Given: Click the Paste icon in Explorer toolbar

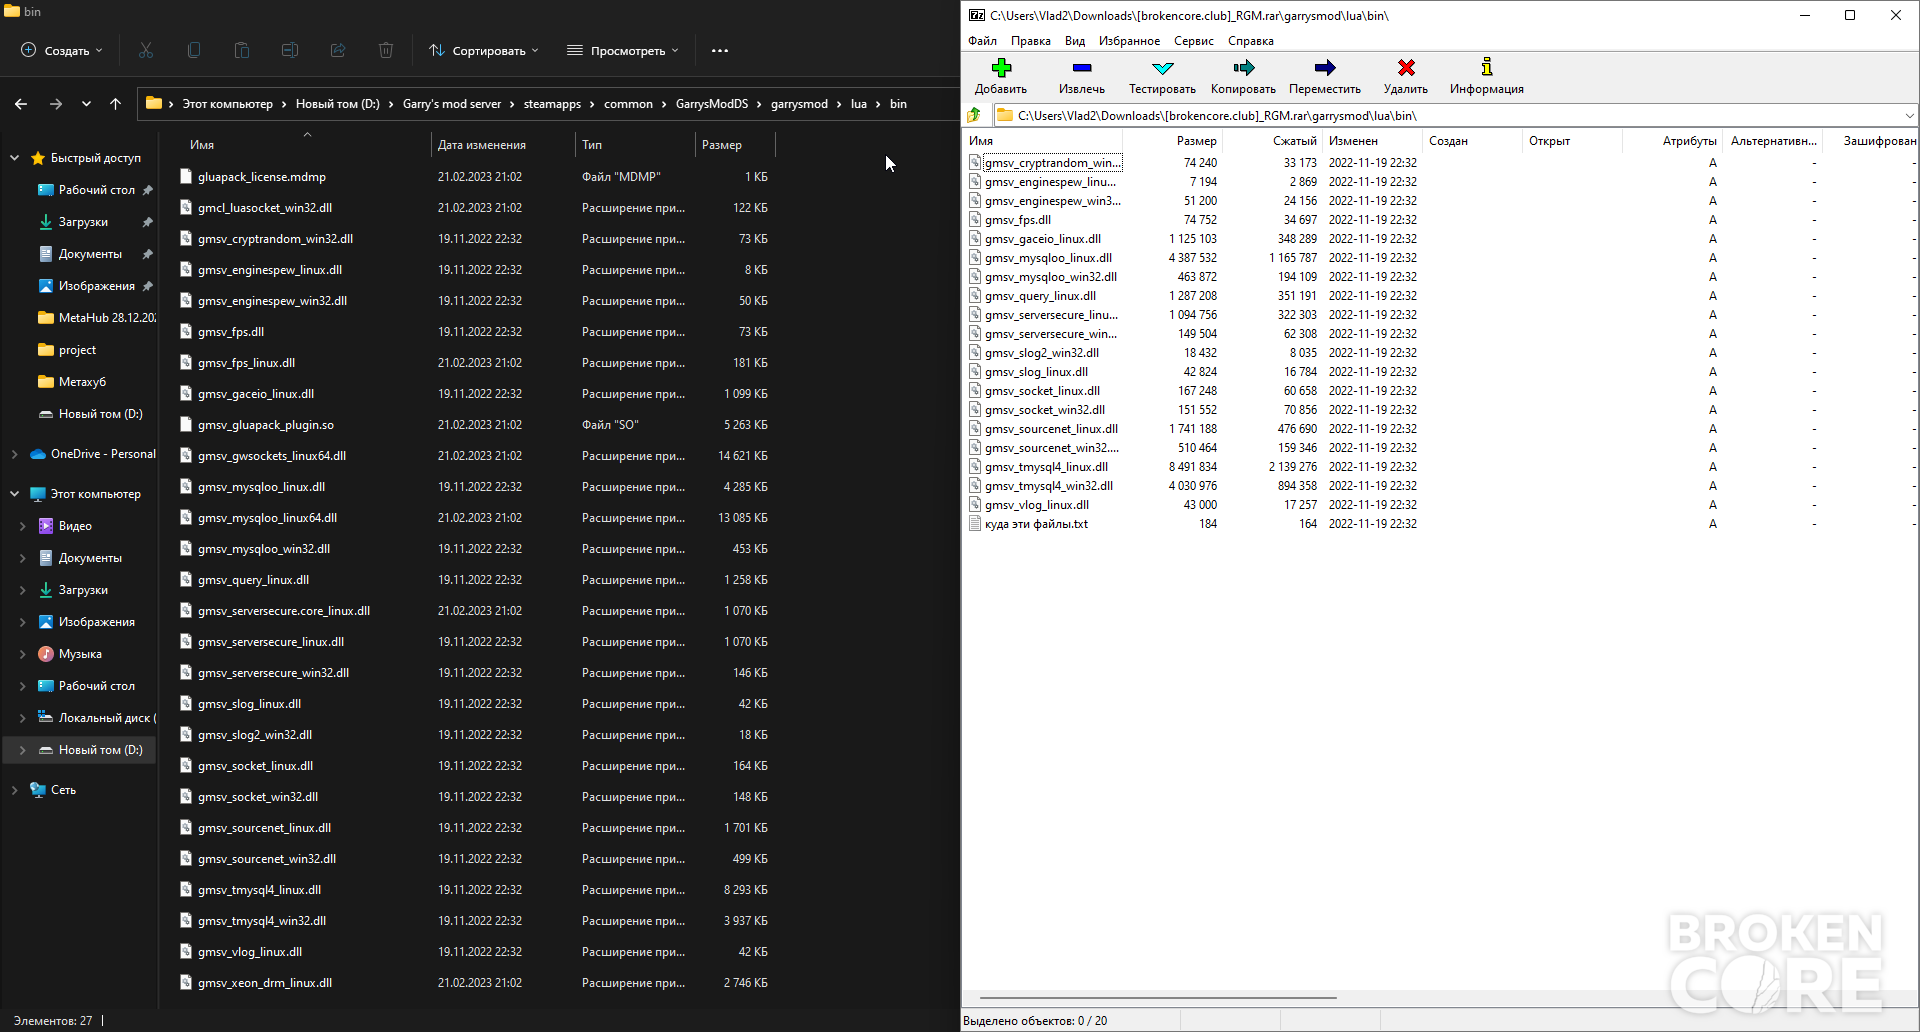Looking at the screenshot, I should click(x=242, y=50).
